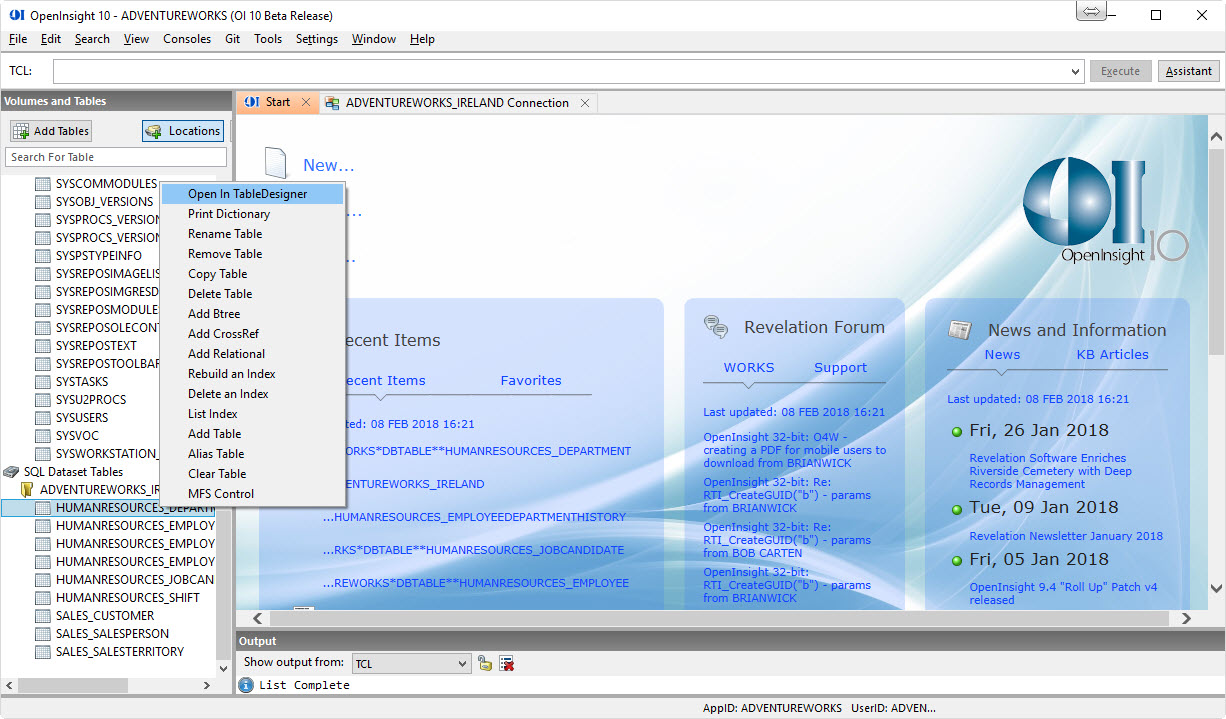Click the ADVENTUREWORKS_IRELAND database icon
The height and width of the screenshot is (719, 1226).
tap(27, 490)
